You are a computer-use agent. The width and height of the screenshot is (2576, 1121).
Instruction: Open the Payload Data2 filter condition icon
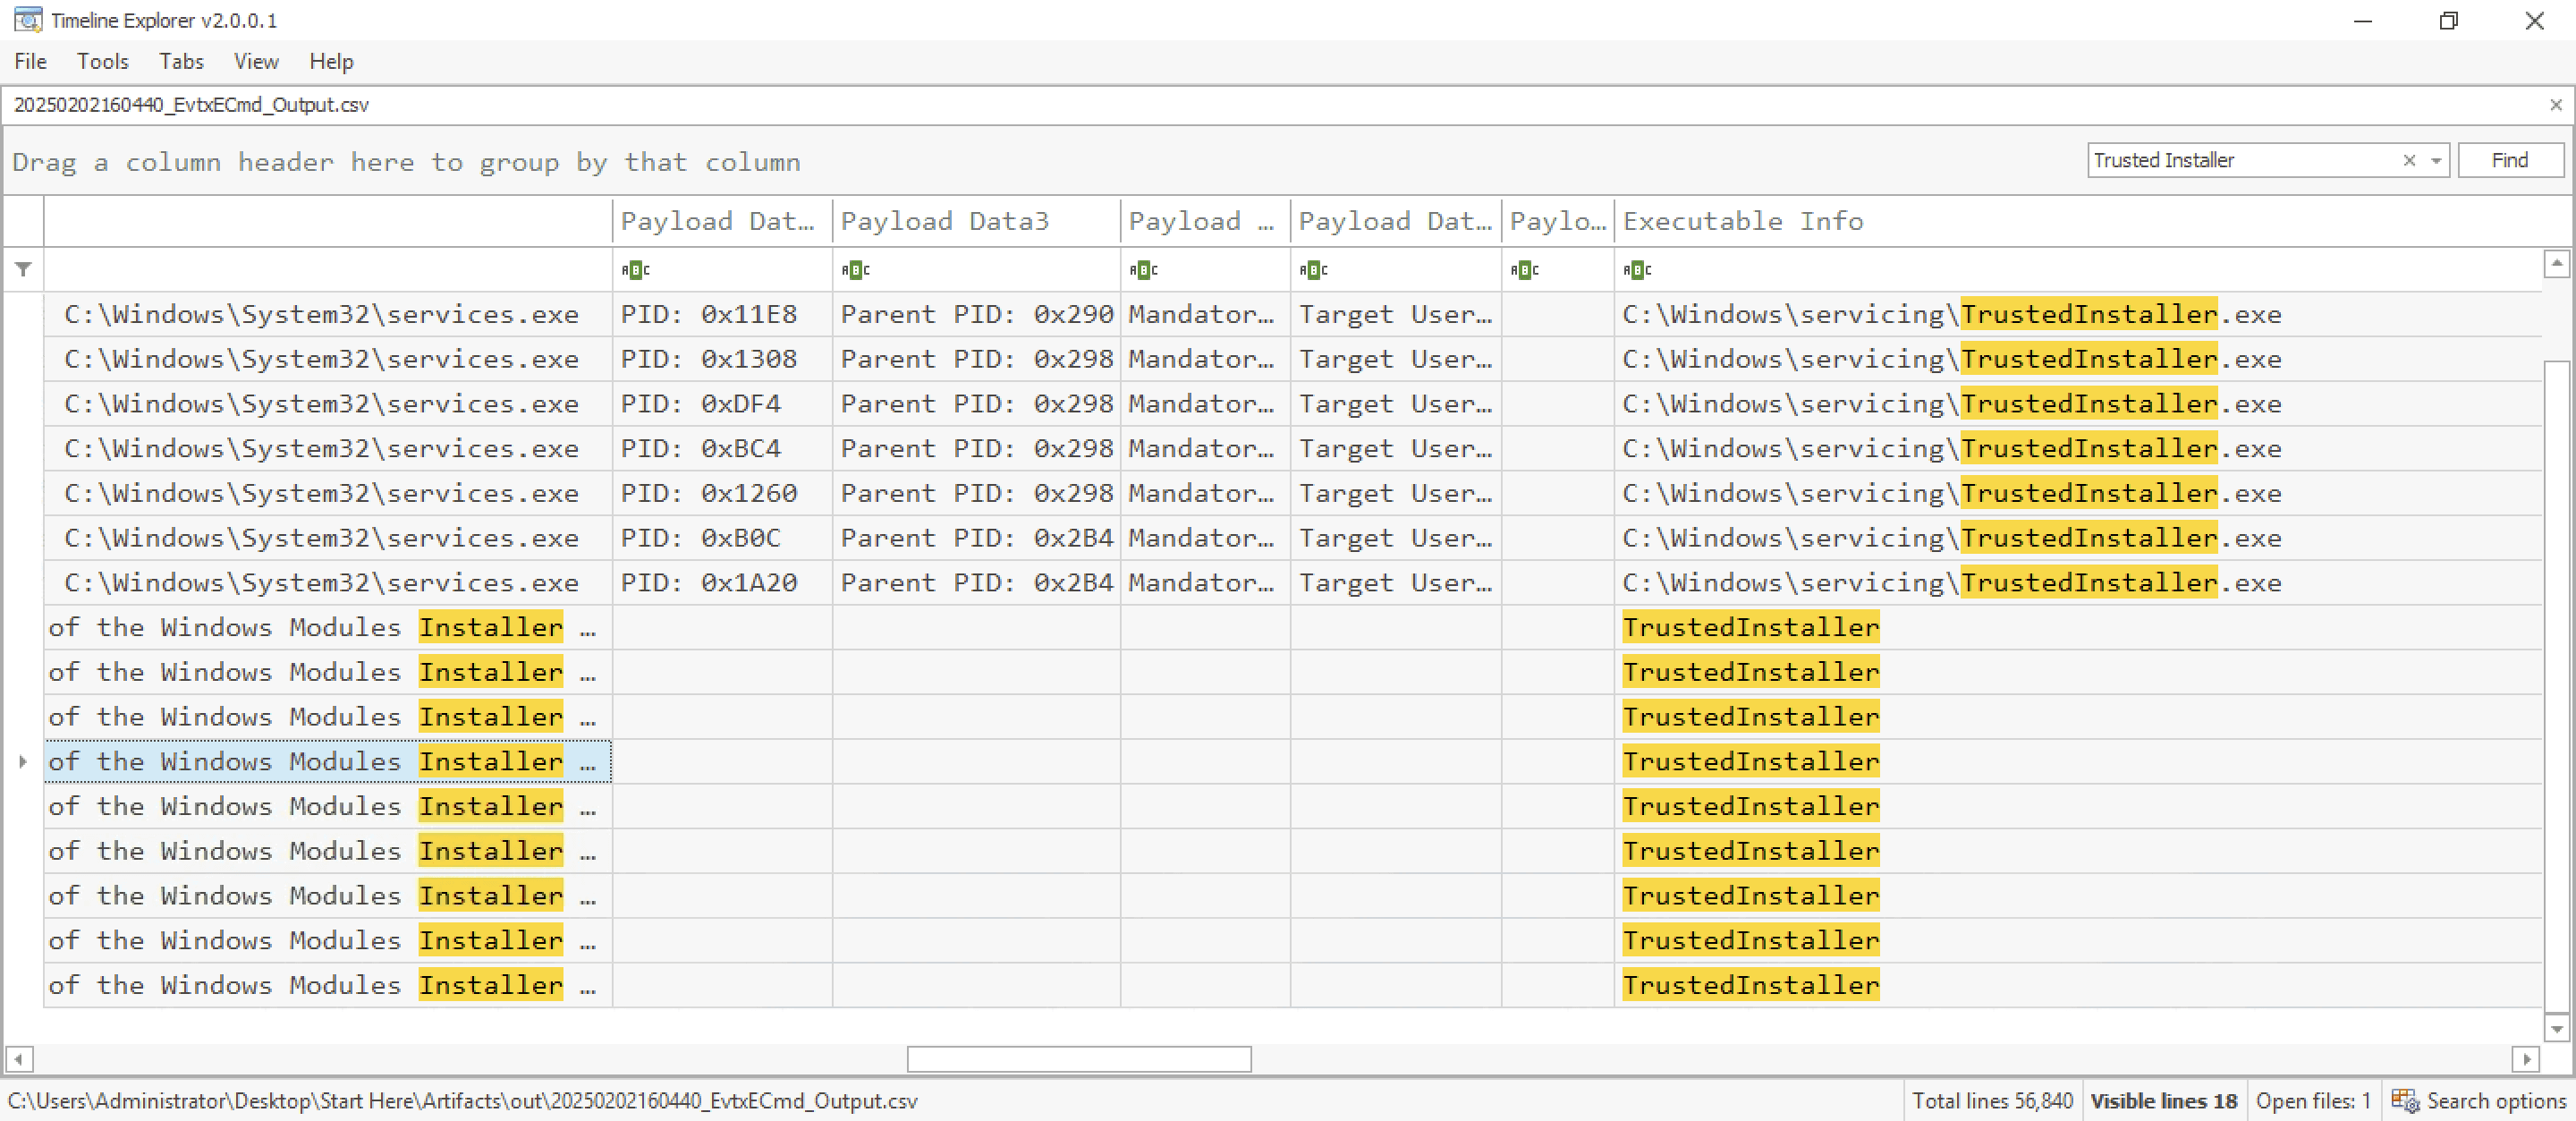point(635,270)
